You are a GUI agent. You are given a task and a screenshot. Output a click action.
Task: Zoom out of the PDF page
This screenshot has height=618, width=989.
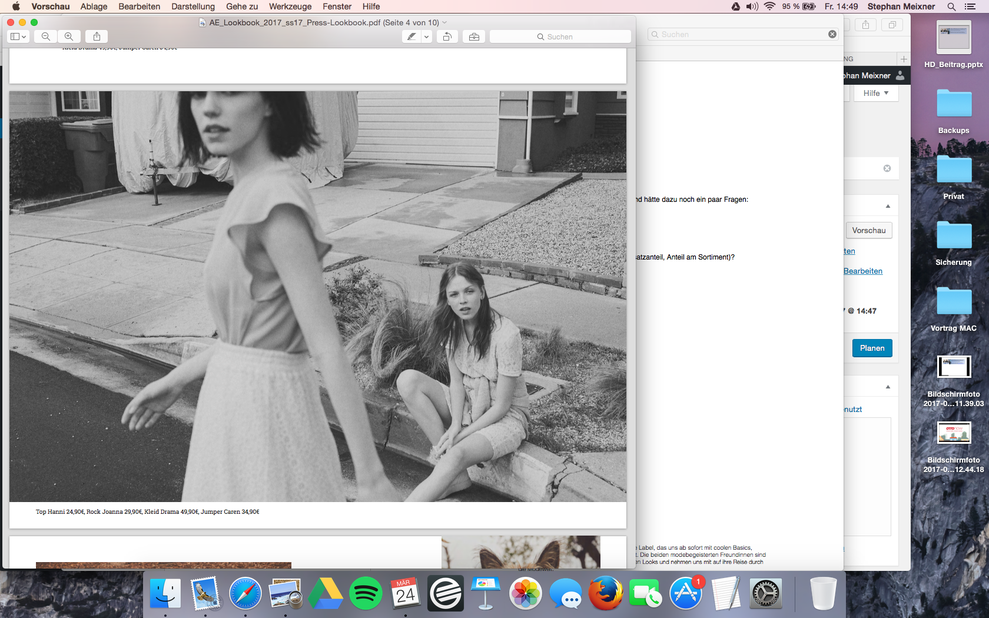(x=45, y=37)
